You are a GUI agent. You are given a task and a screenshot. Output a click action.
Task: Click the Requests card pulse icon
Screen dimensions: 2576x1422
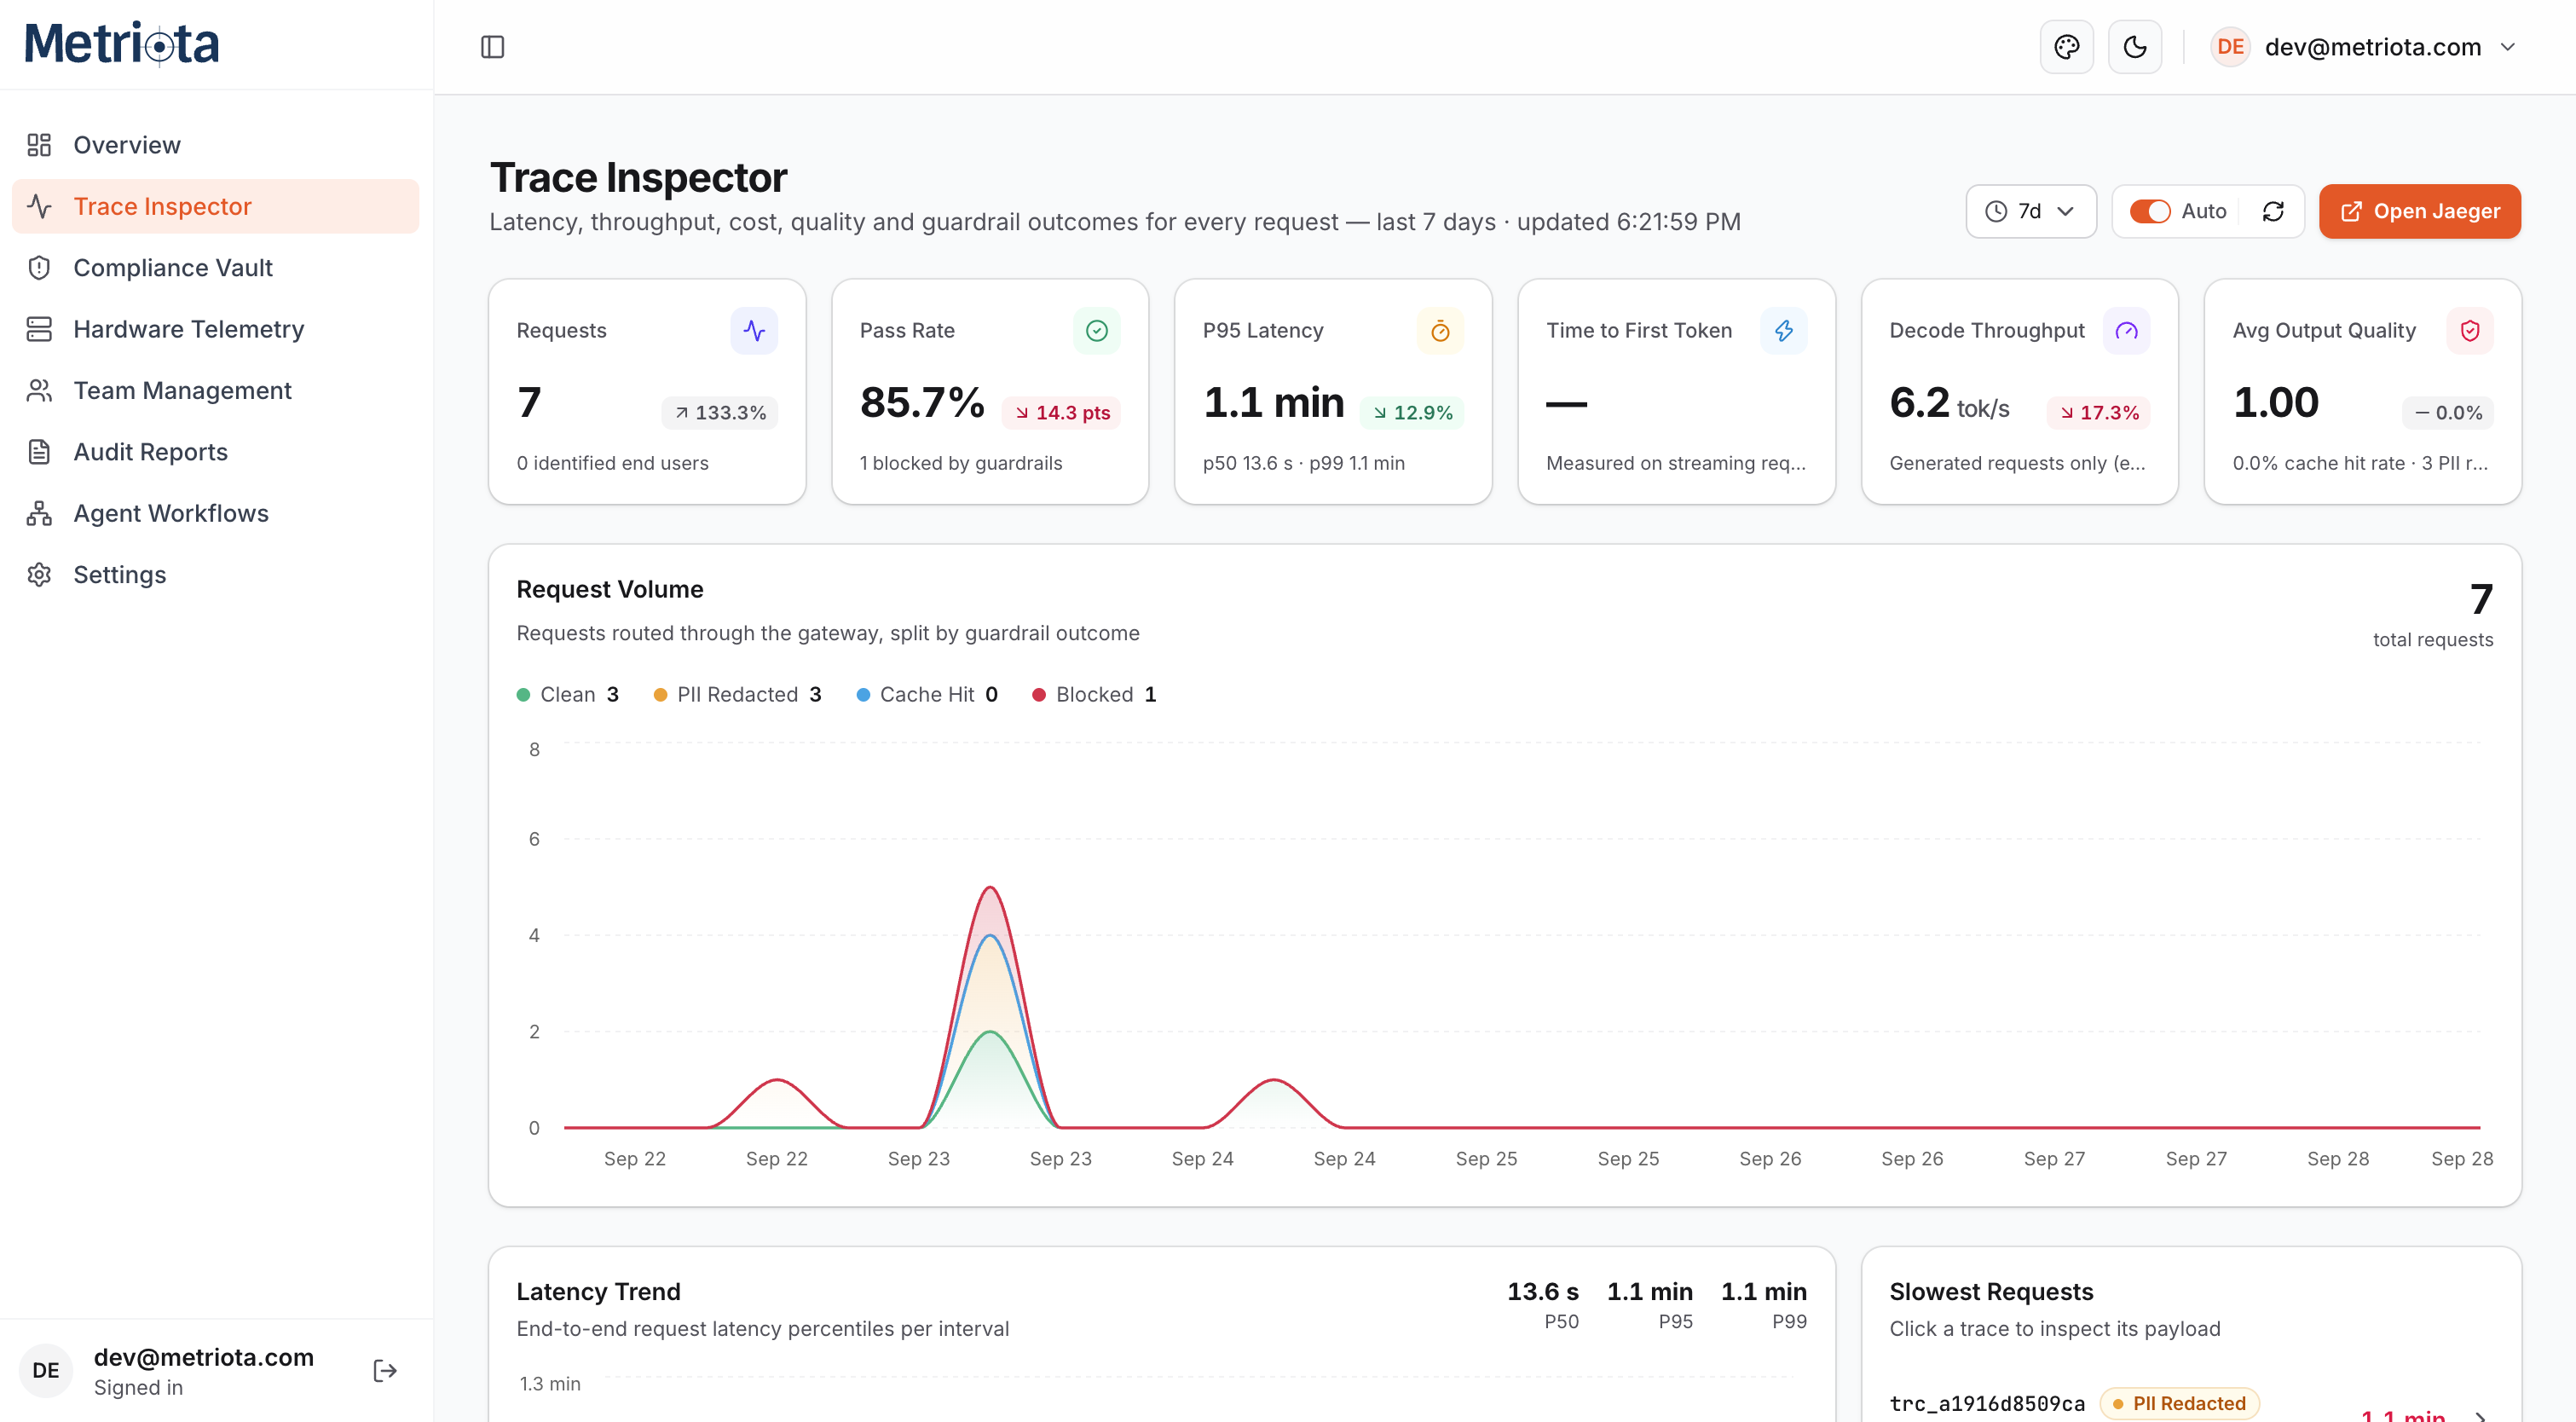(754, 330)
